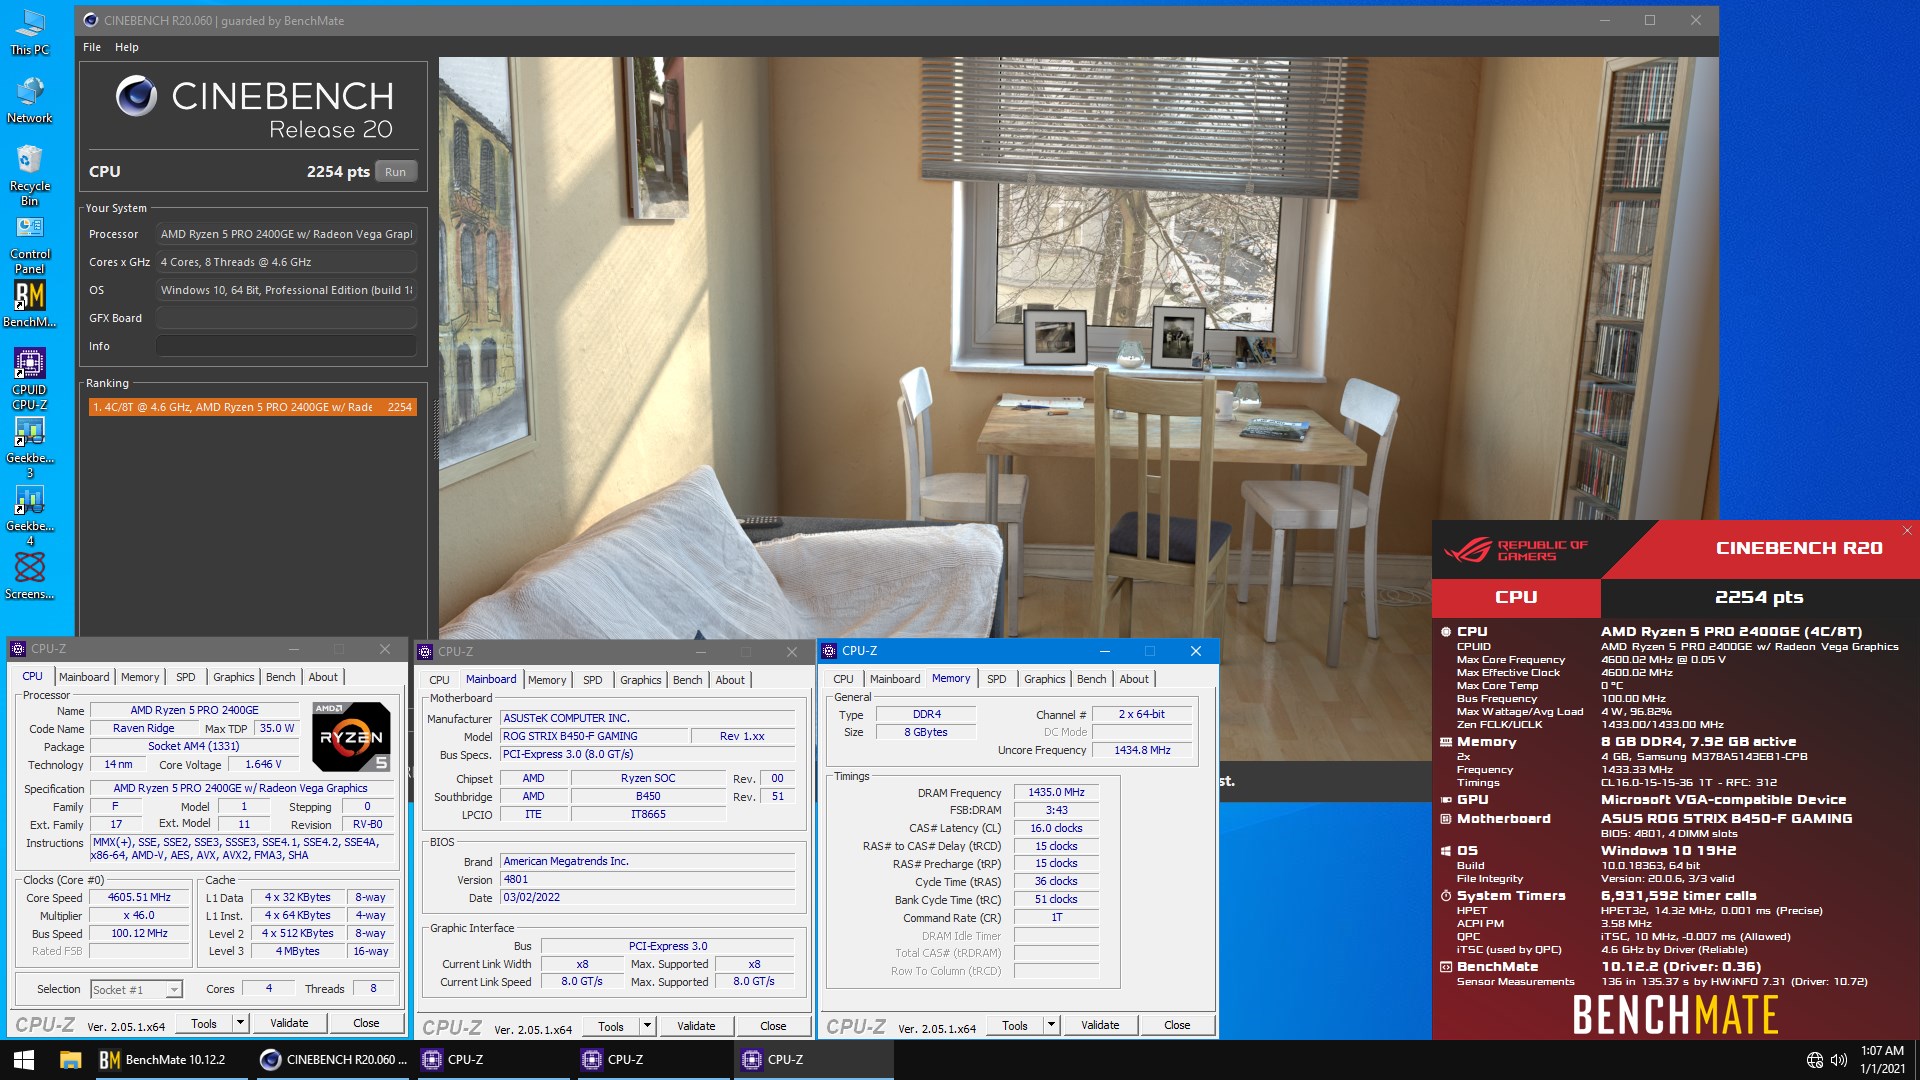Screen dimensions: 1920x1080
Task: Click BIOS version field 4801
Action: click(648, 880)
